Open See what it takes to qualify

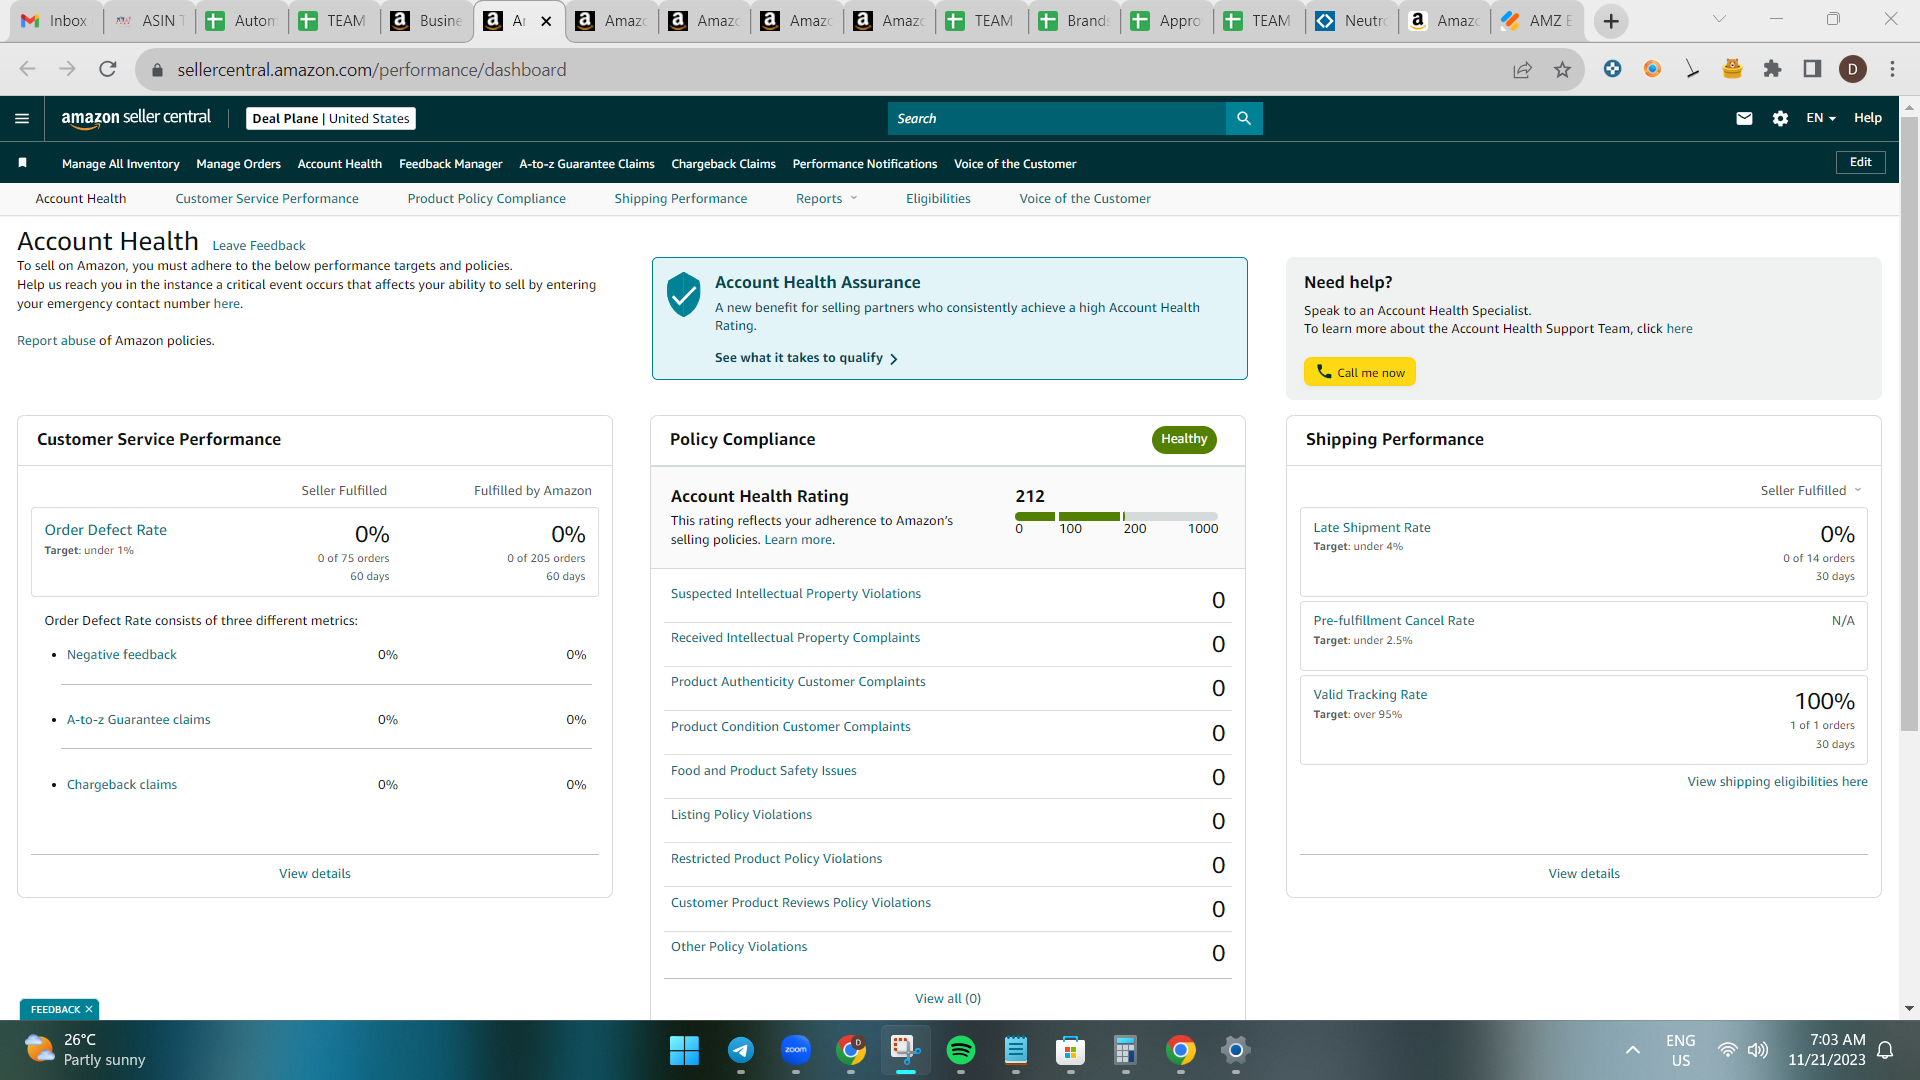(x=806, y=358)
